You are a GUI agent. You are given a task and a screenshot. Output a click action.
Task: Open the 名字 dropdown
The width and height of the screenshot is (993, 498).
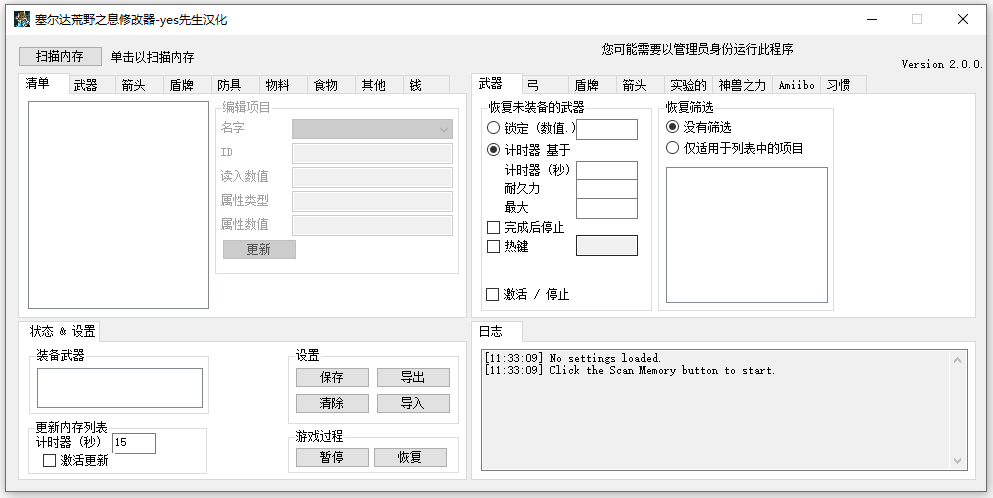372,129
